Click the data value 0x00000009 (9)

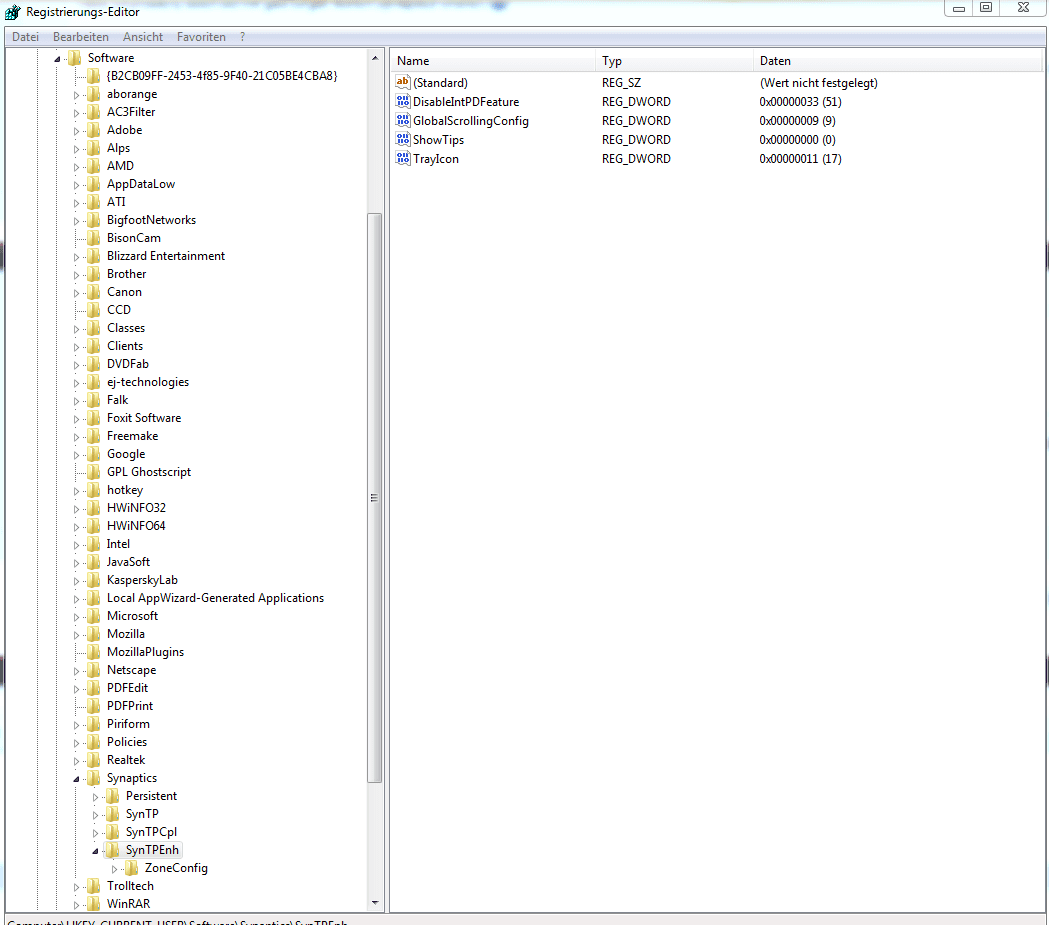797,120
